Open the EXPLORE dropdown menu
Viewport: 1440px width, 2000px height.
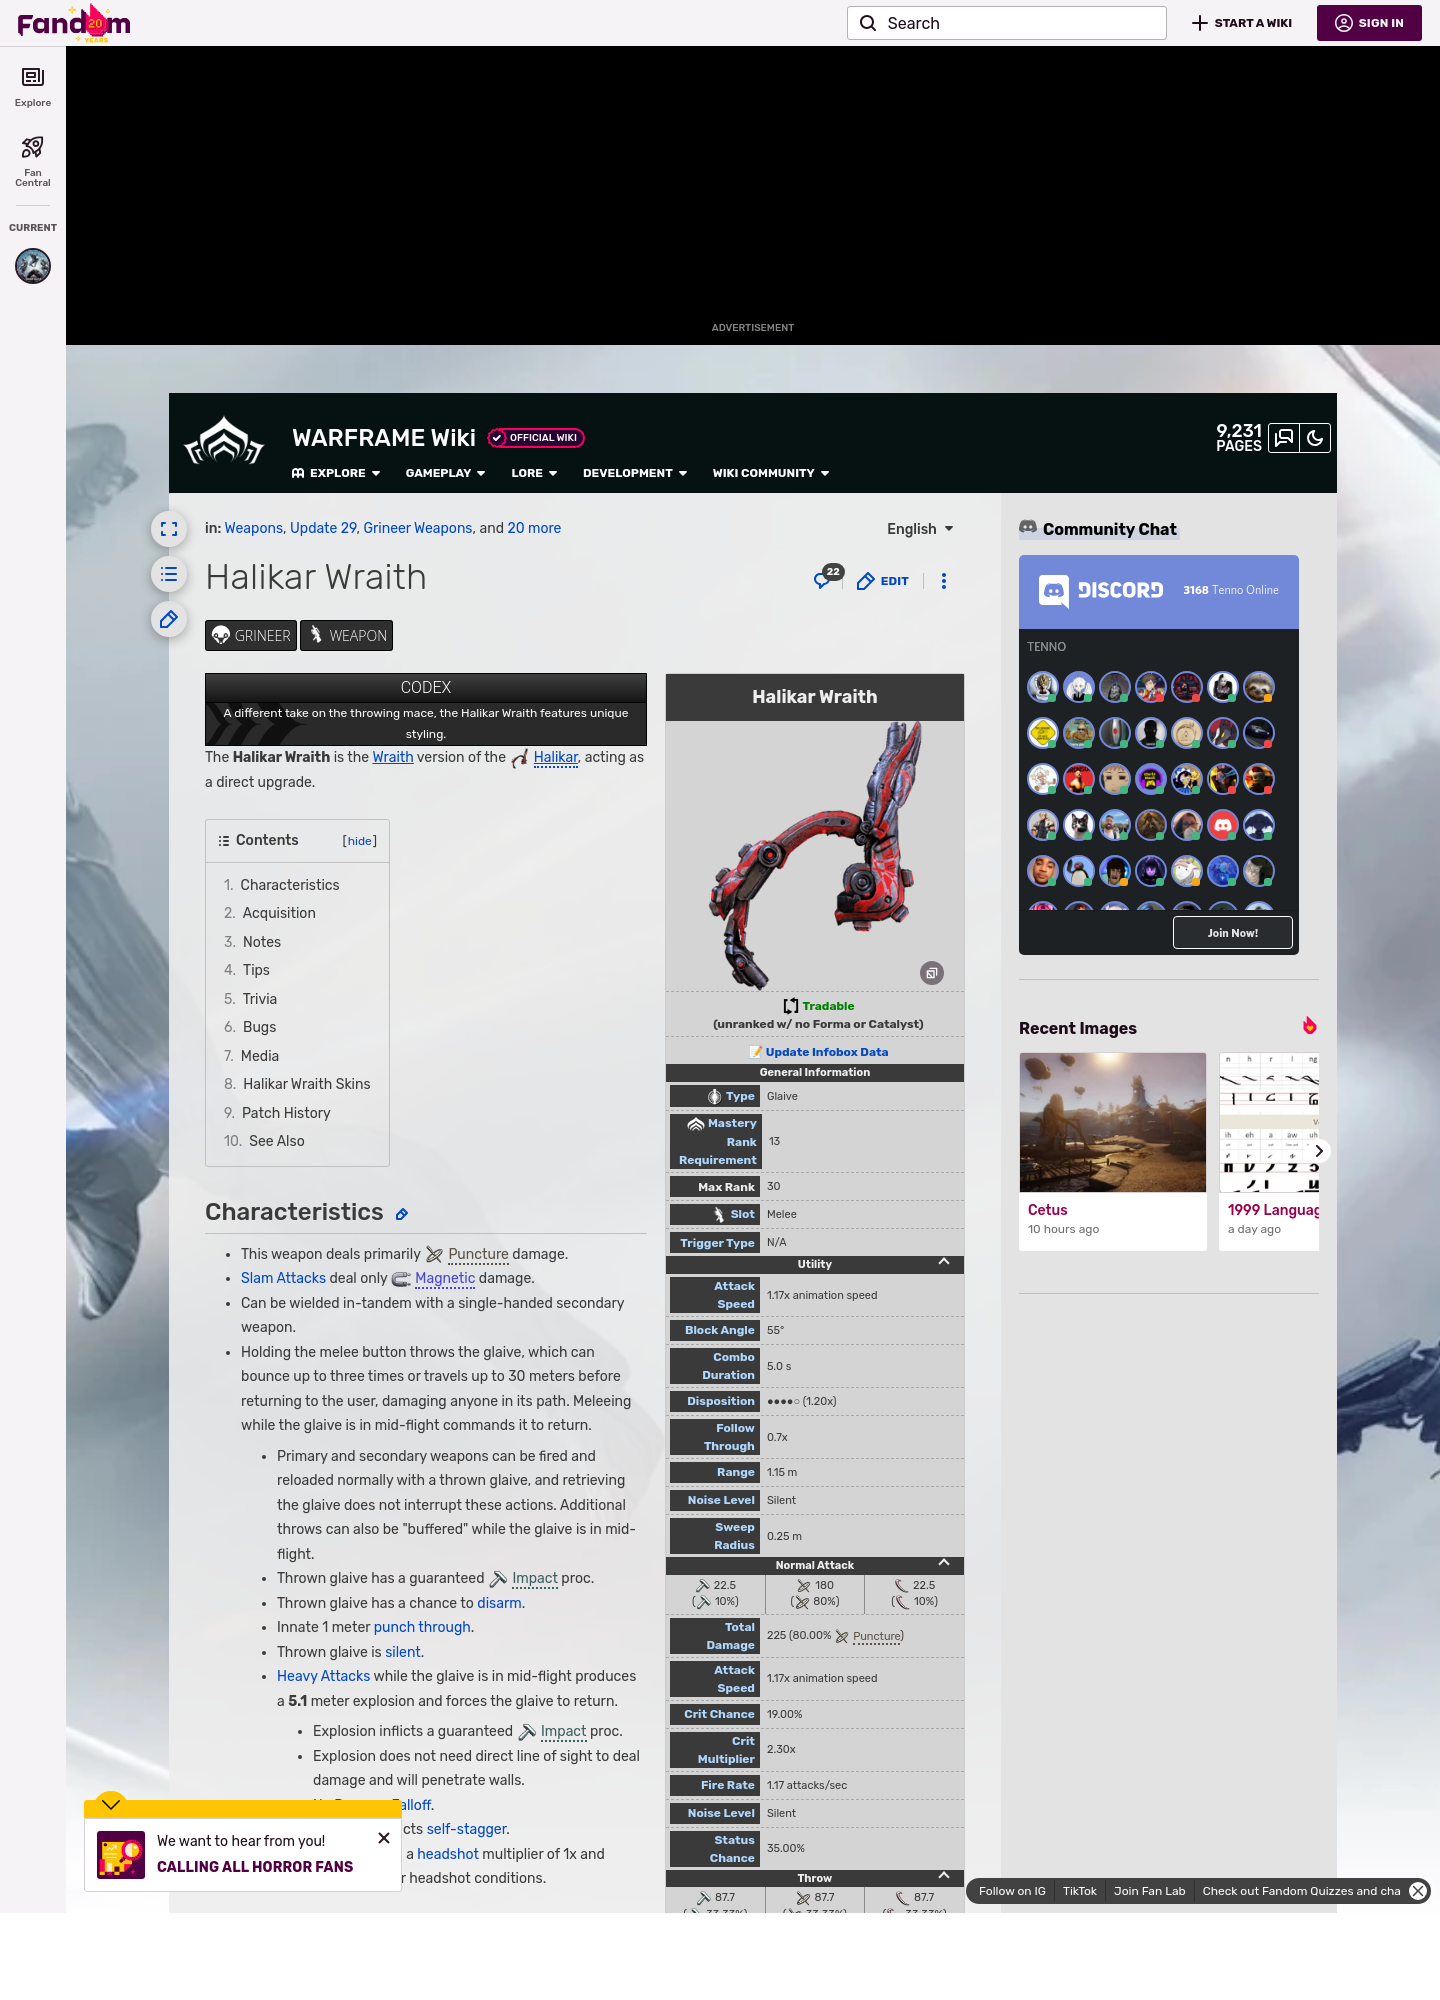tap(336, 473)
